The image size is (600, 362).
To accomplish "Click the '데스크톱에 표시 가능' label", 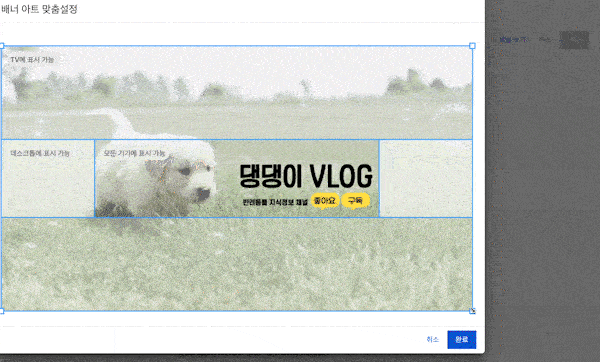I will 40,153.
